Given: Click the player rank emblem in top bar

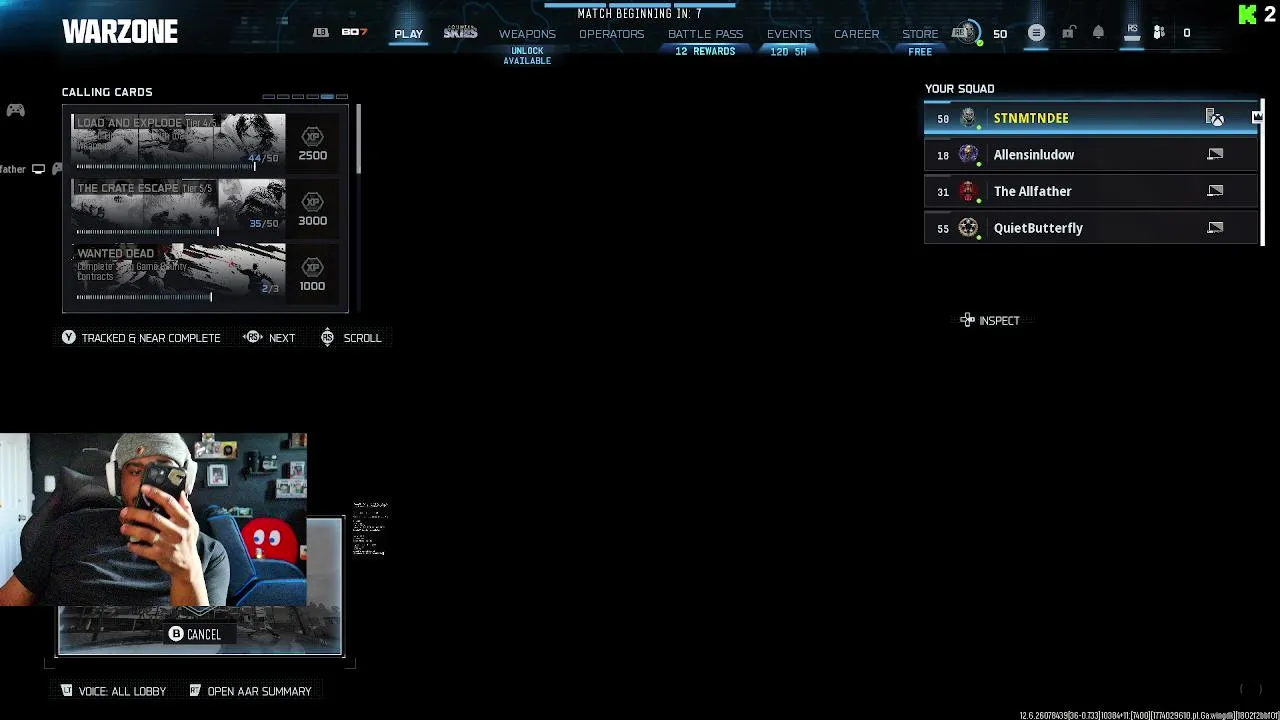Looking at the screenshot, I should [965, 33].
